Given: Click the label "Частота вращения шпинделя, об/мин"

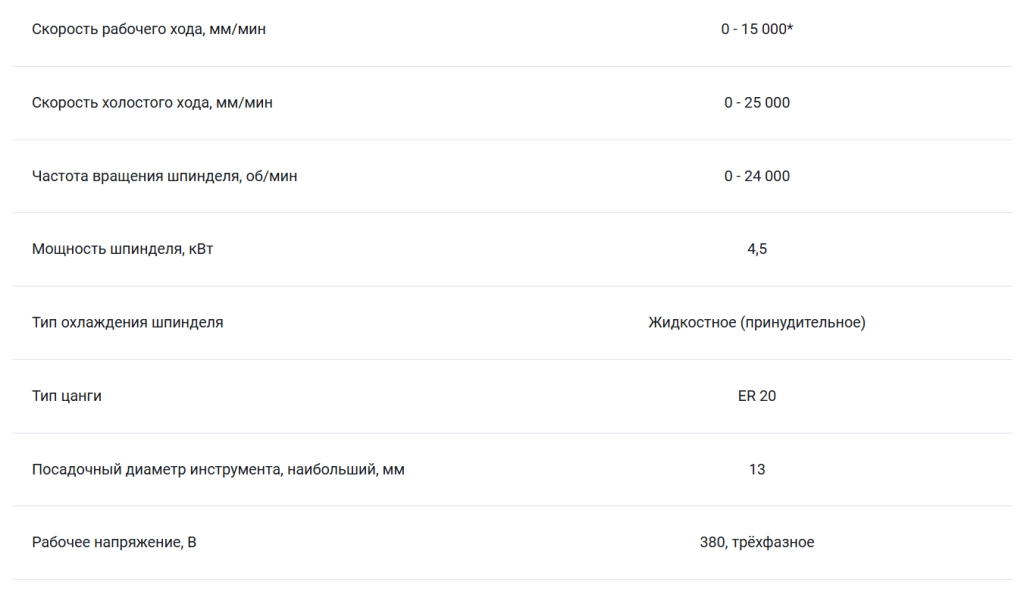Looking at the screenshot, I should point(165,176).
